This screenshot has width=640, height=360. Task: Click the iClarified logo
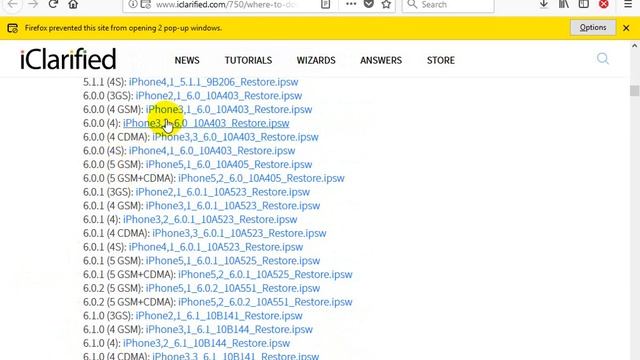tap(68, 60)
